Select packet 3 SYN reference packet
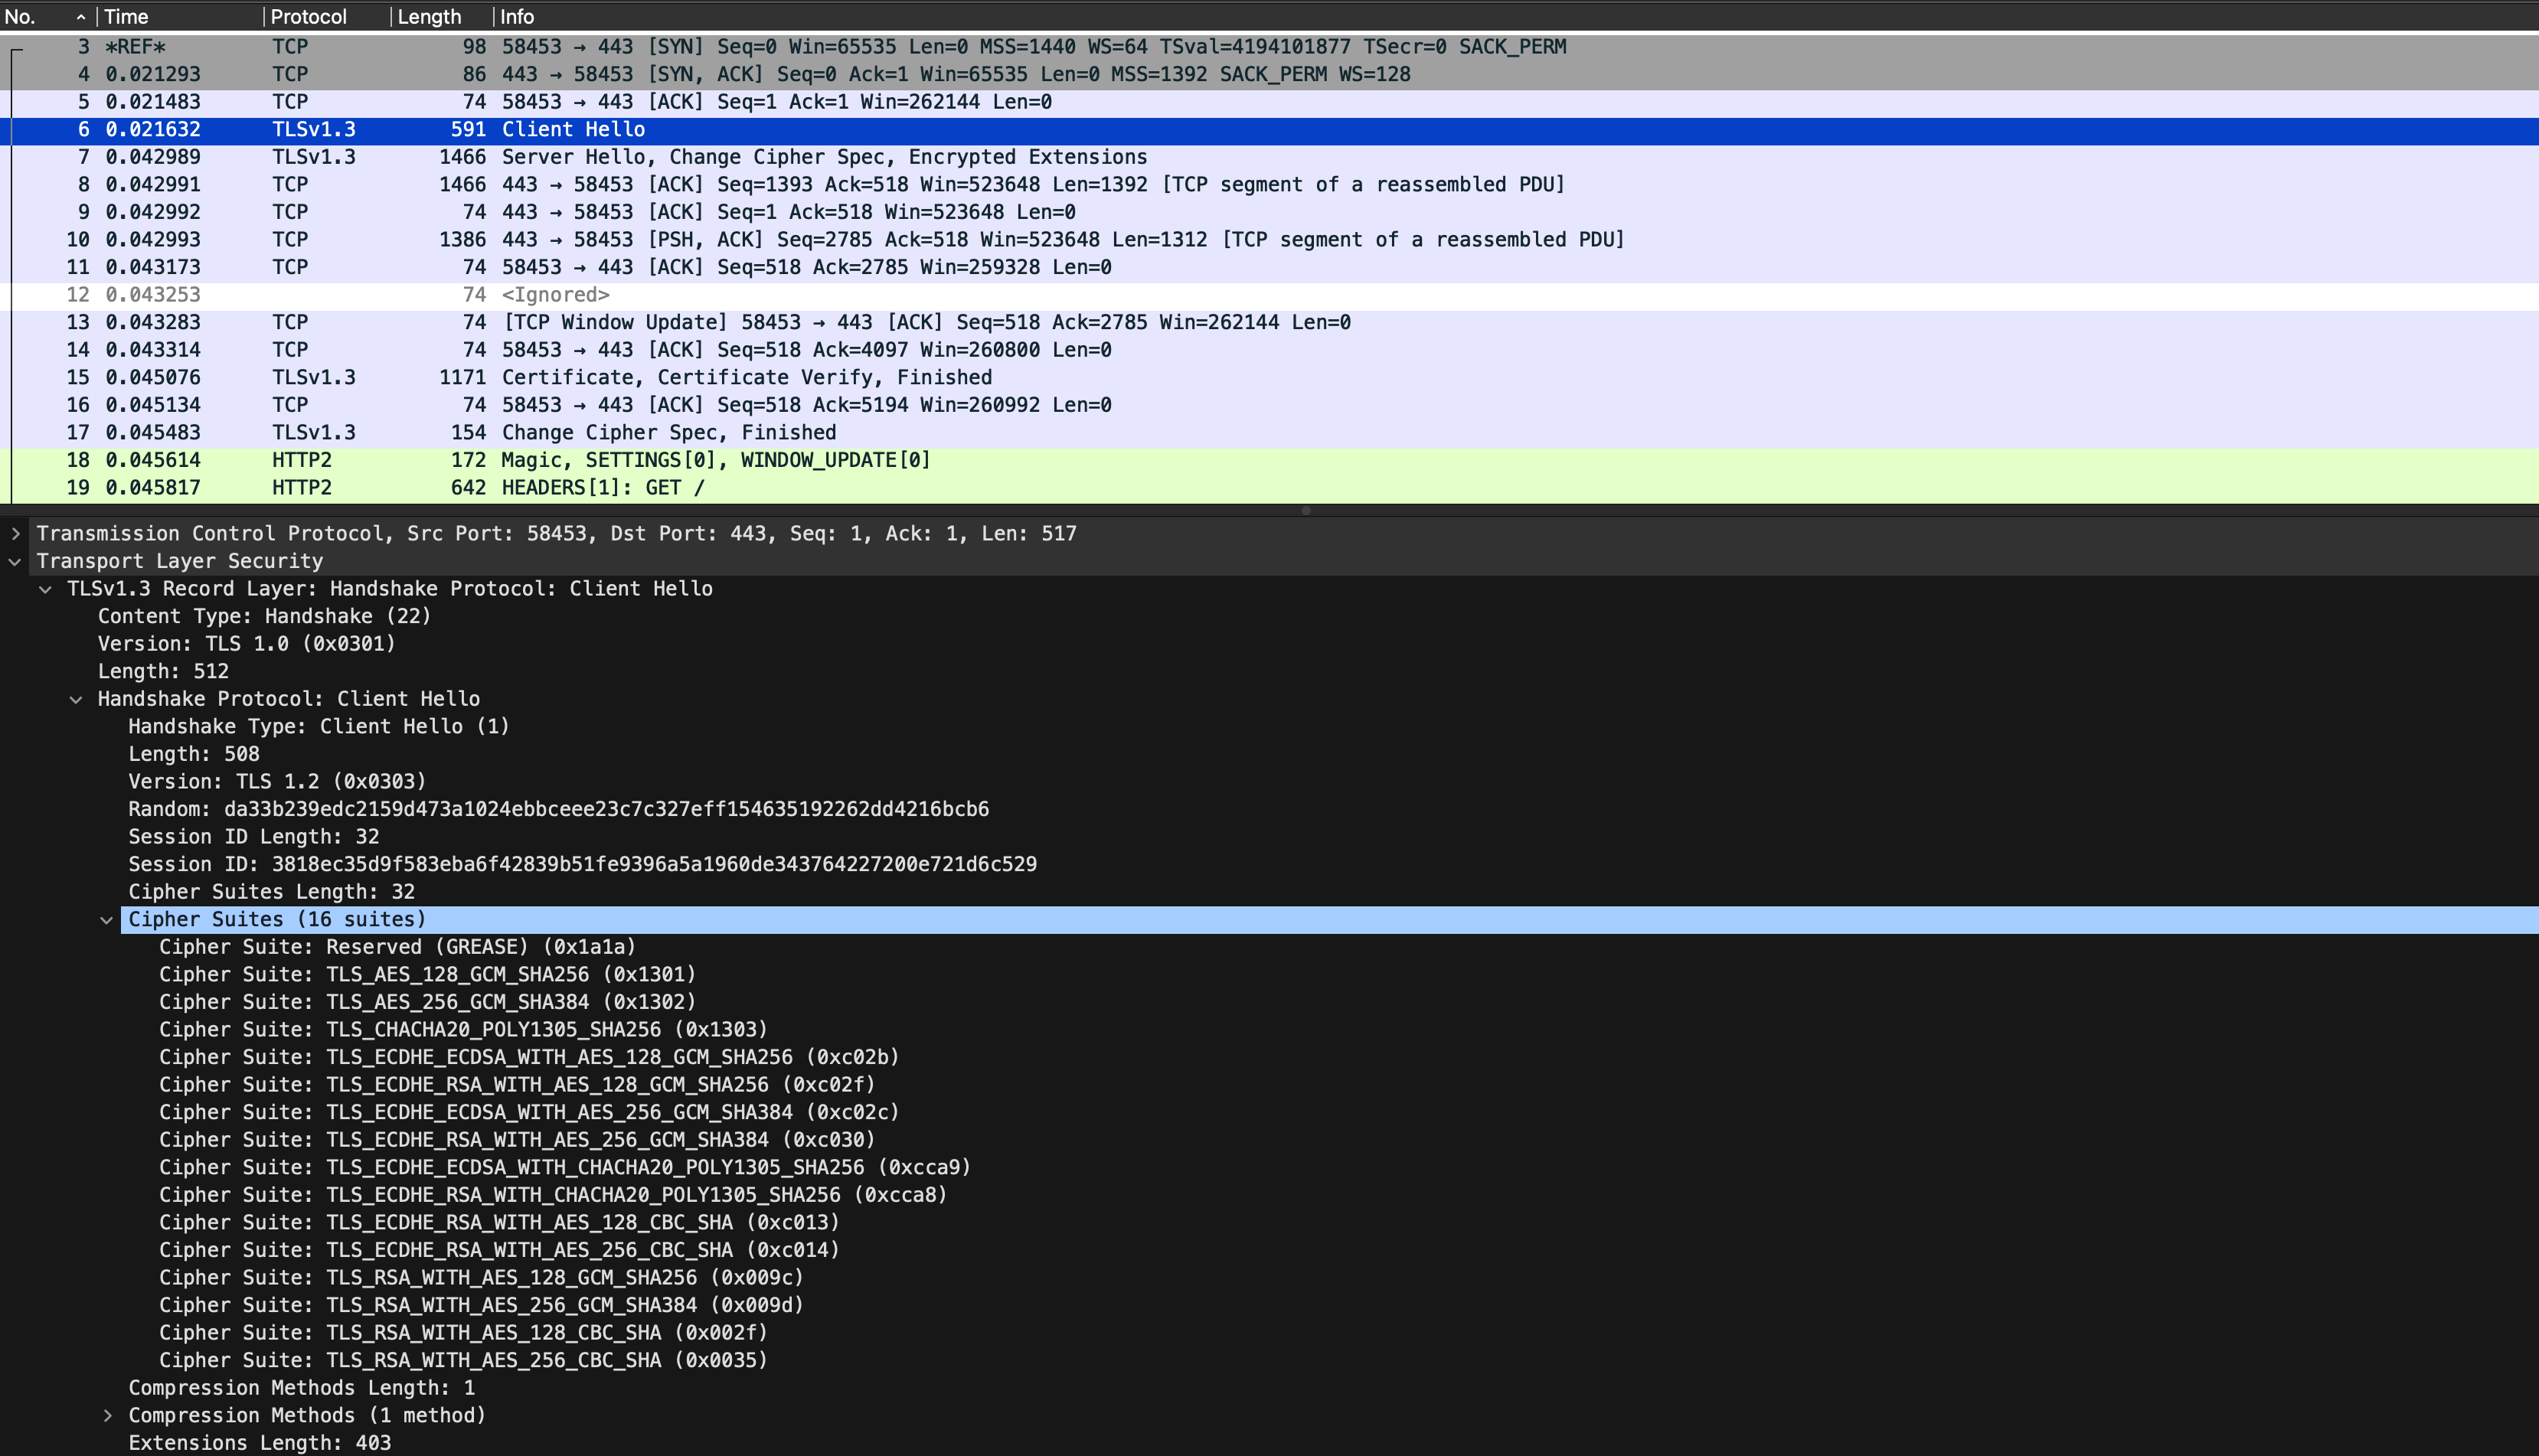This screenshot has height=1456, width=2539. click(x=1269, y=47)
